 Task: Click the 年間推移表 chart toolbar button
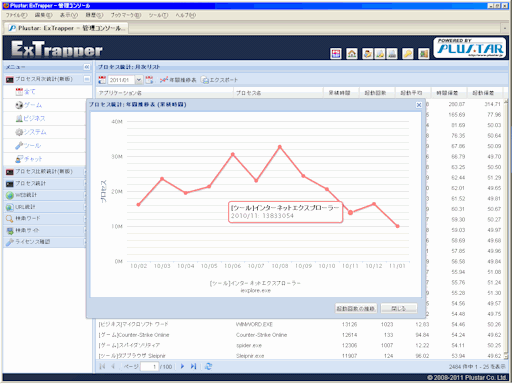coord(178,80)
